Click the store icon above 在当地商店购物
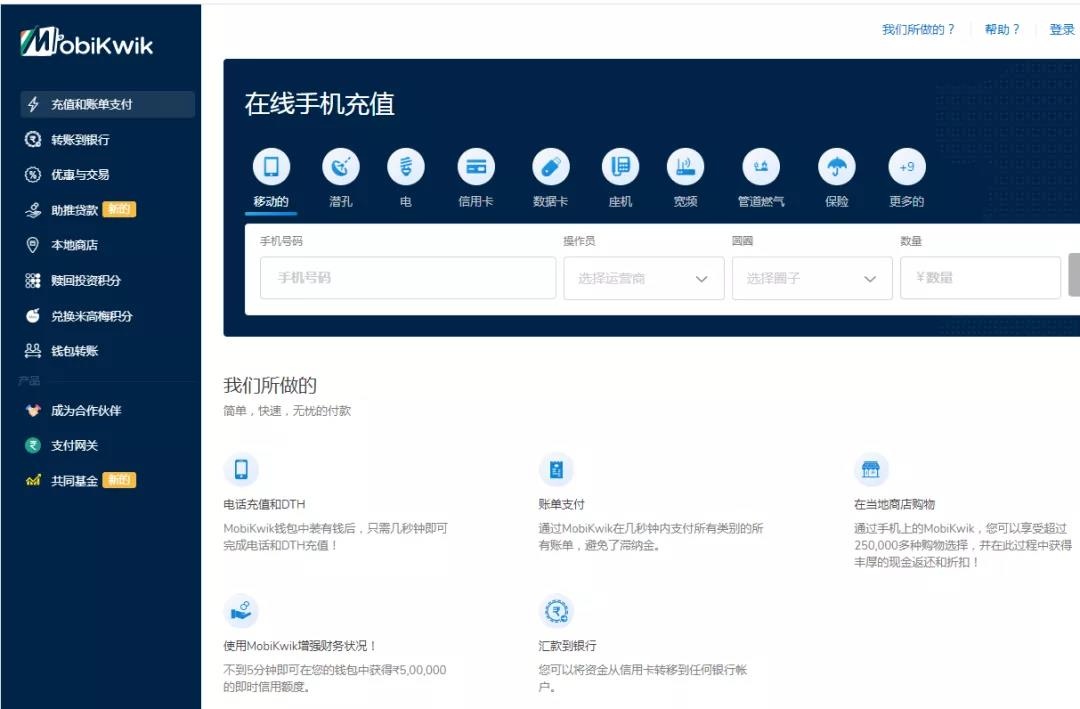Viewport: 1080px width, 709px height. click(871, 469)
